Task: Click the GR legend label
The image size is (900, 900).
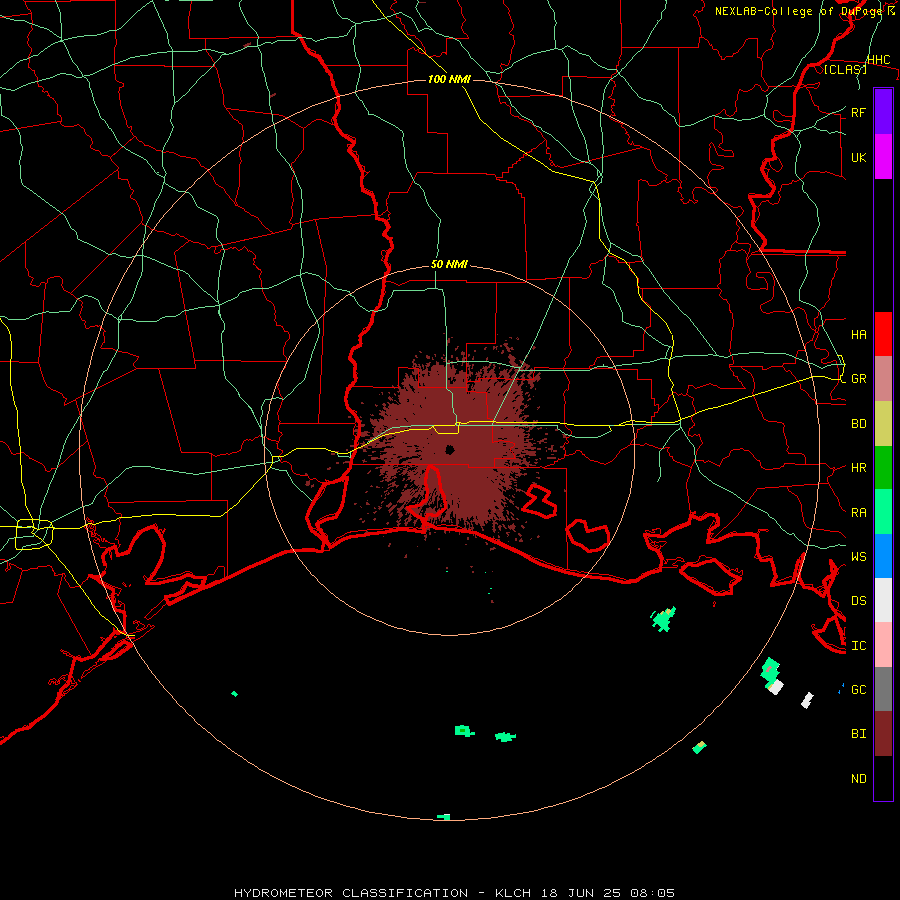Action: click(858, 379)
